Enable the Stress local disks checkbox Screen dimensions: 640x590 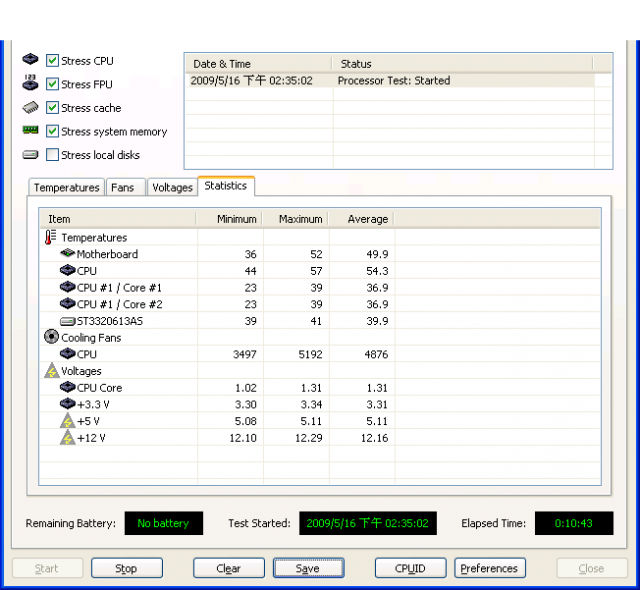click(x=52, y=155)
